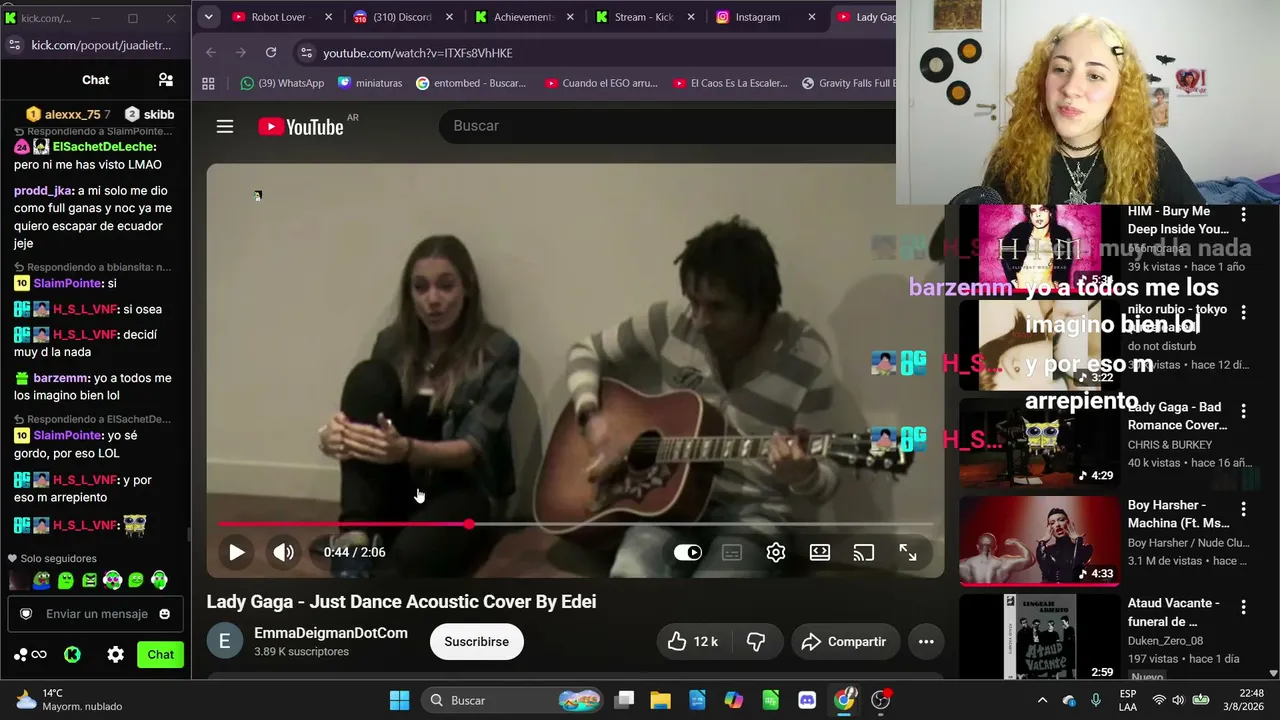Open OBS Studio from taskbar

(881, 700)
